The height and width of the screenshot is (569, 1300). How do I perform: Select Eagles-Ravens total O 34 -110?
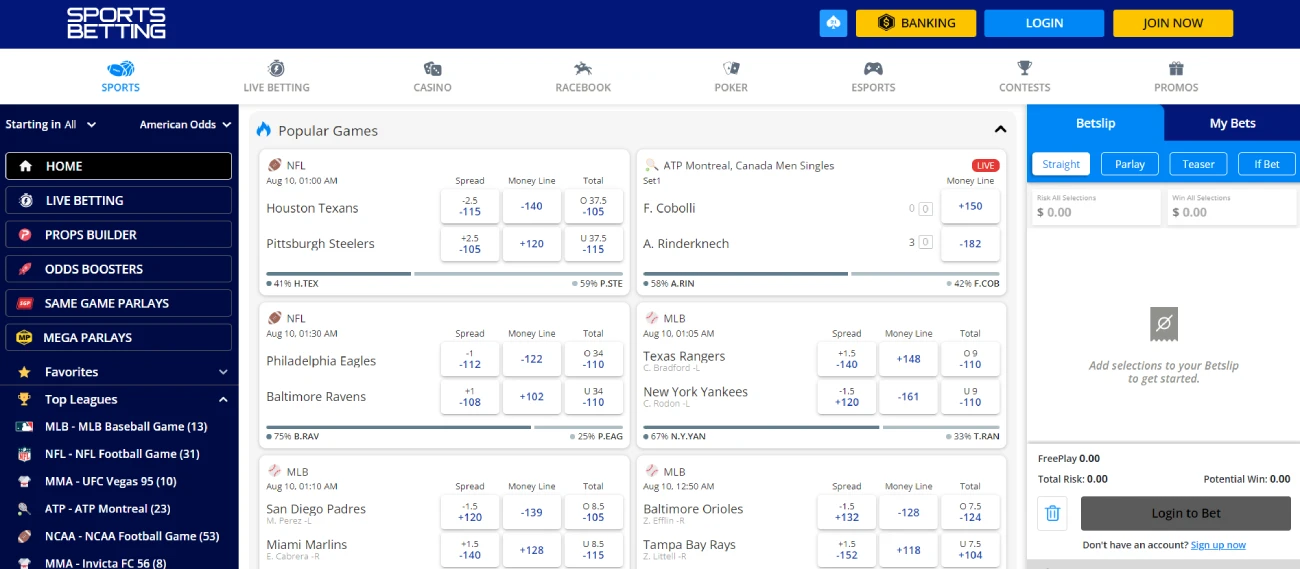coord(594,359)
